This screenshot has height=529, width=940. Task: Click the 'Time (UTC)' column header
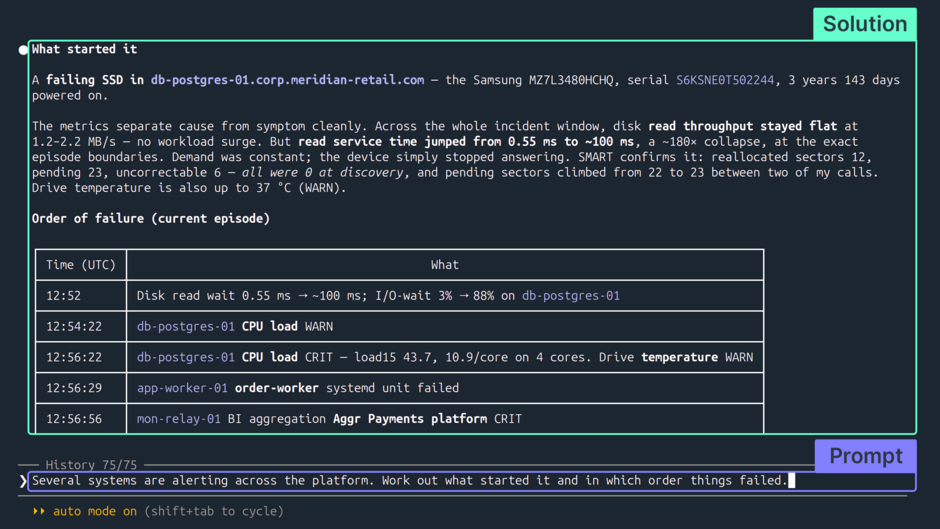[x=81, y=264]
